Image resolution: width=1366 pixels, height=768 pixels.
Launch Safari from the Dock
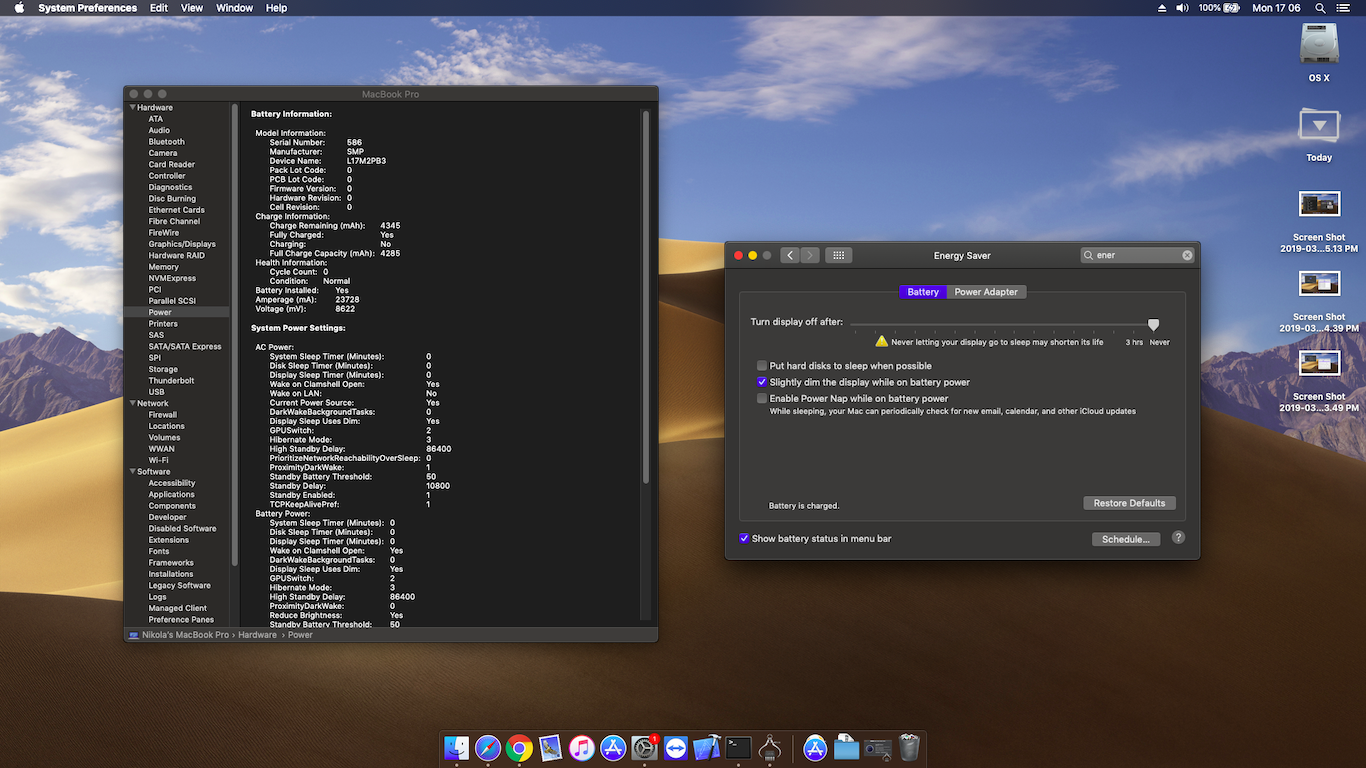(x=488, y=748)
